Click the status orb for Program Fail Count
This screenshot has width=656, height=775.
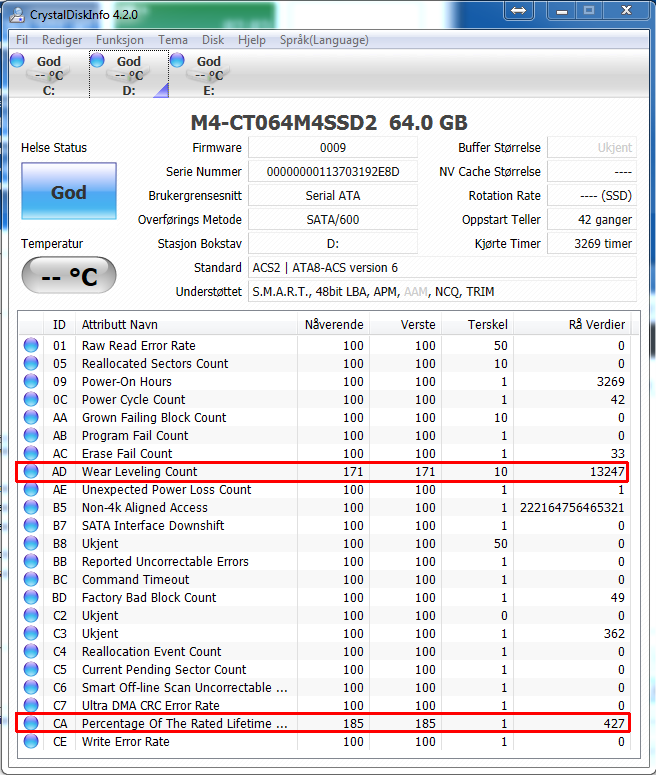tap(31, 435)
